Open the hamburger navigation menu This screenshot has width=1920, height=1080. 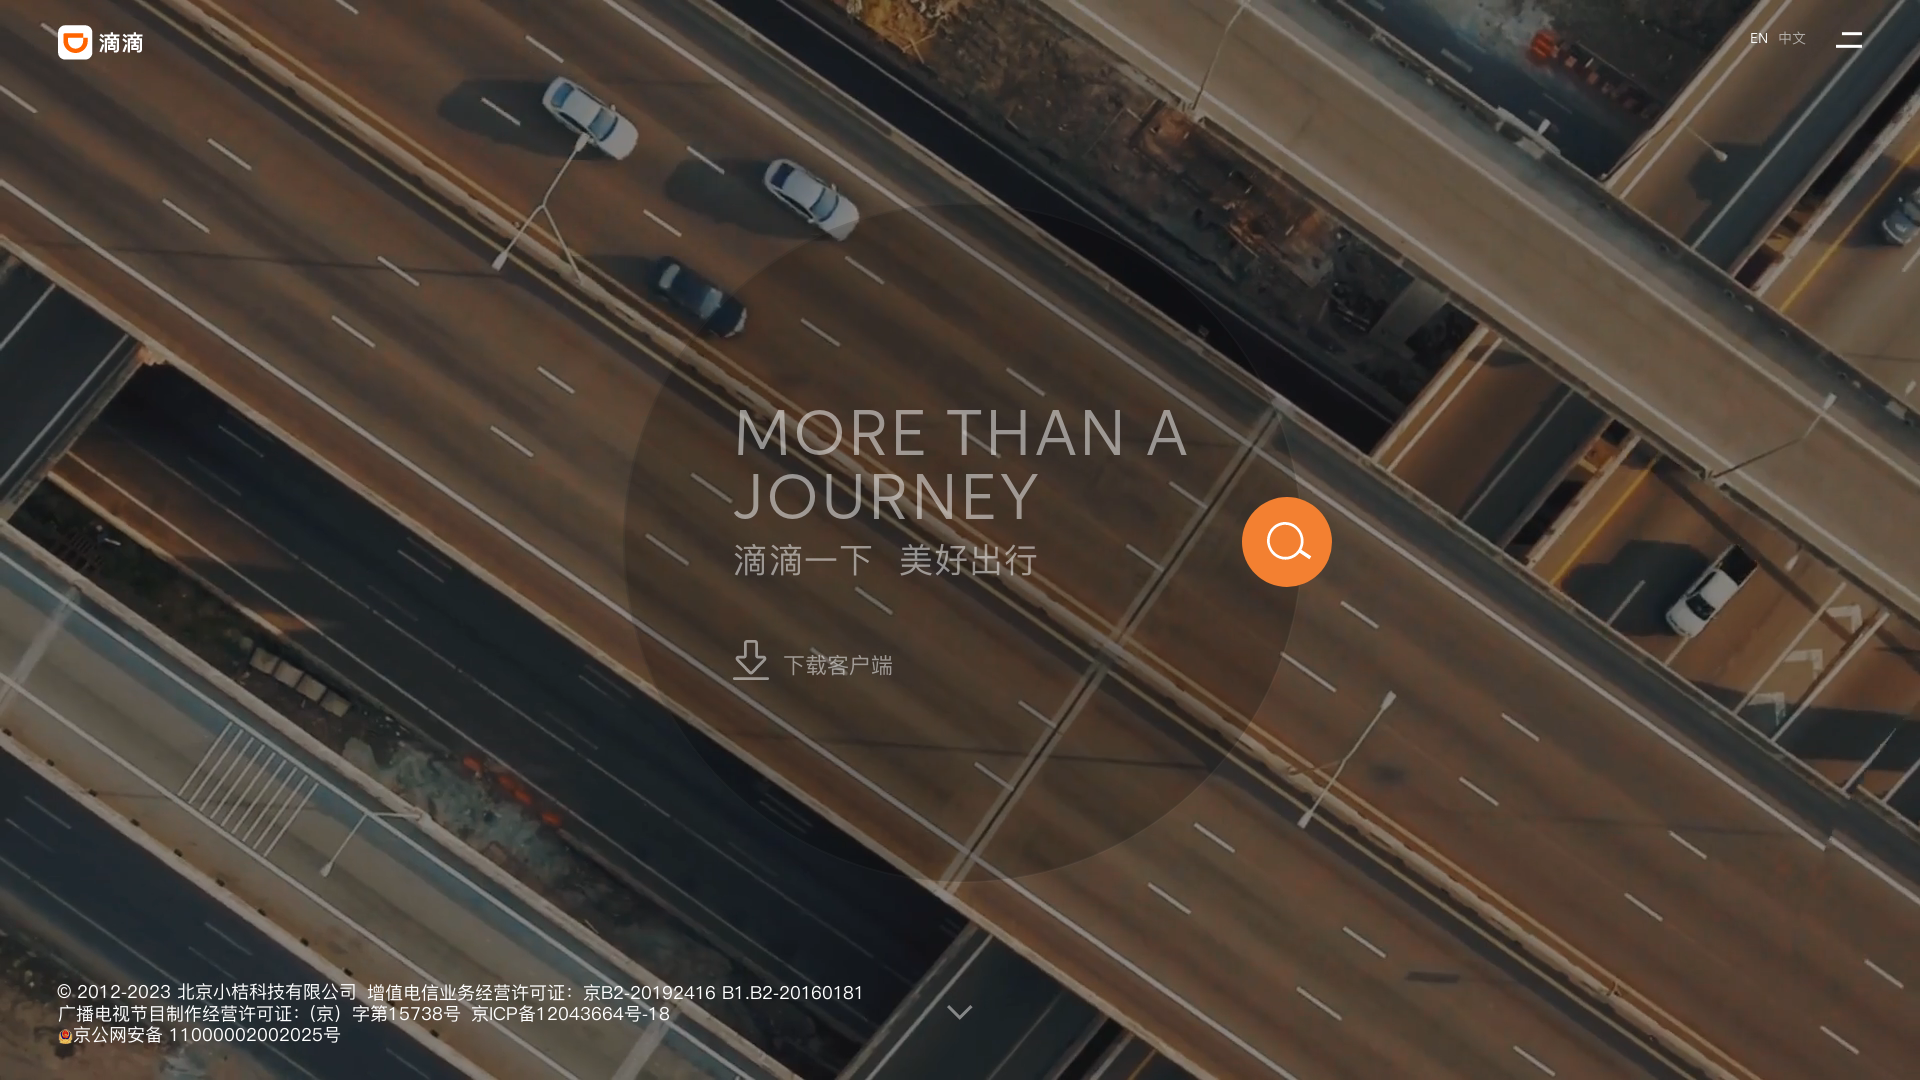click(1848, 39)
